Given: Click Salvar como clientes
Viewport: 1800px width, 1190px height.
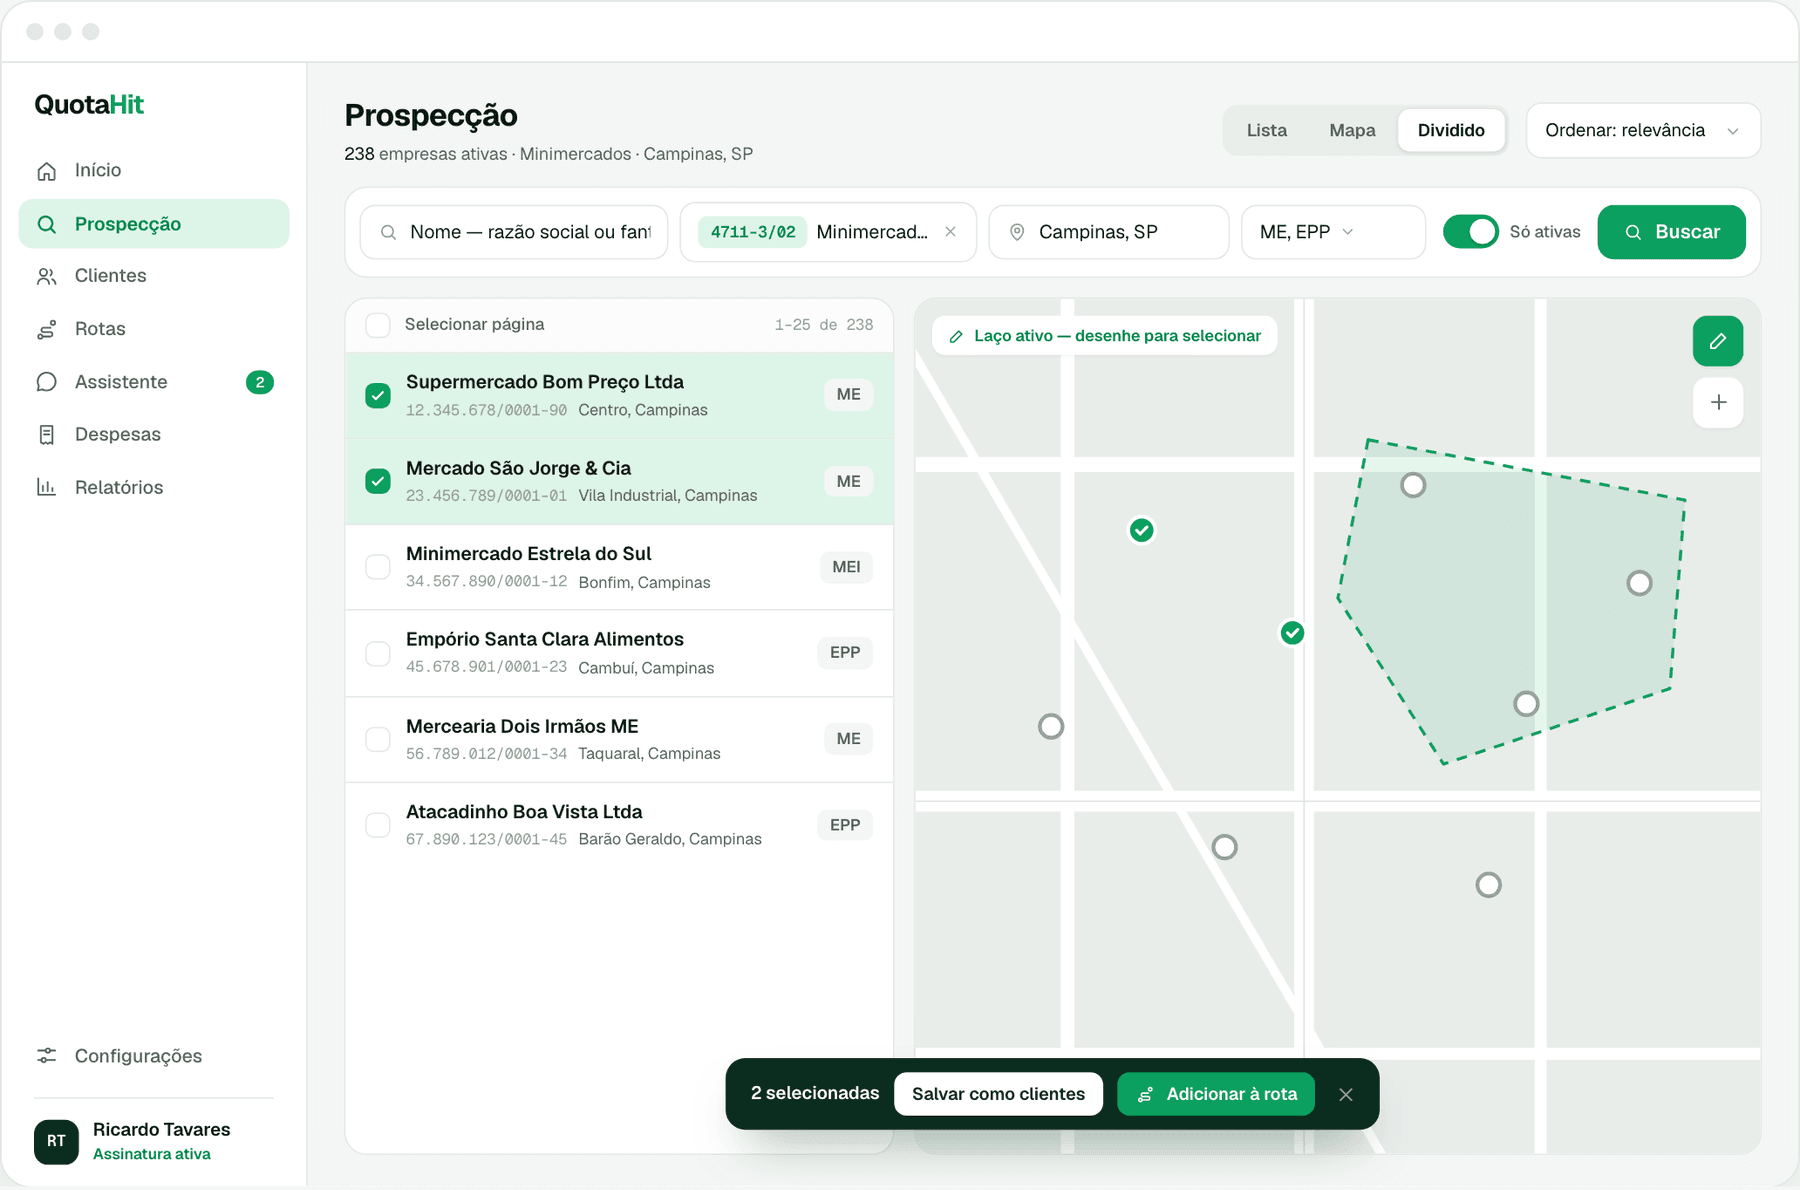Looking at the screenshot, I should pos(998,1094).
